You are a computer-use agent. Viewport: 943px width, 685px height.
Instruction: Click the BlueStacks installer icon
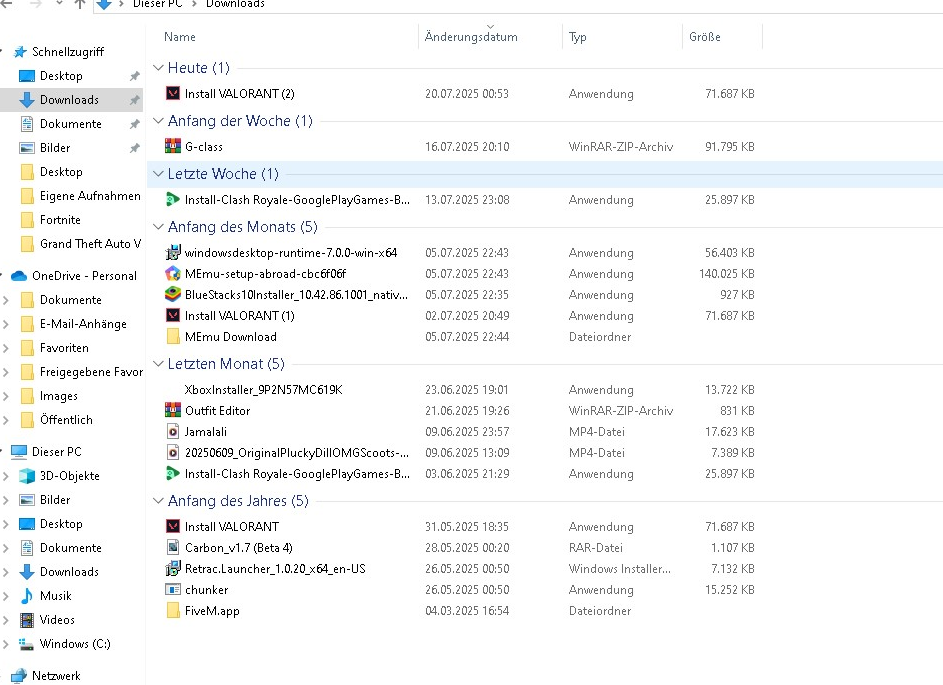coord(173,294)
